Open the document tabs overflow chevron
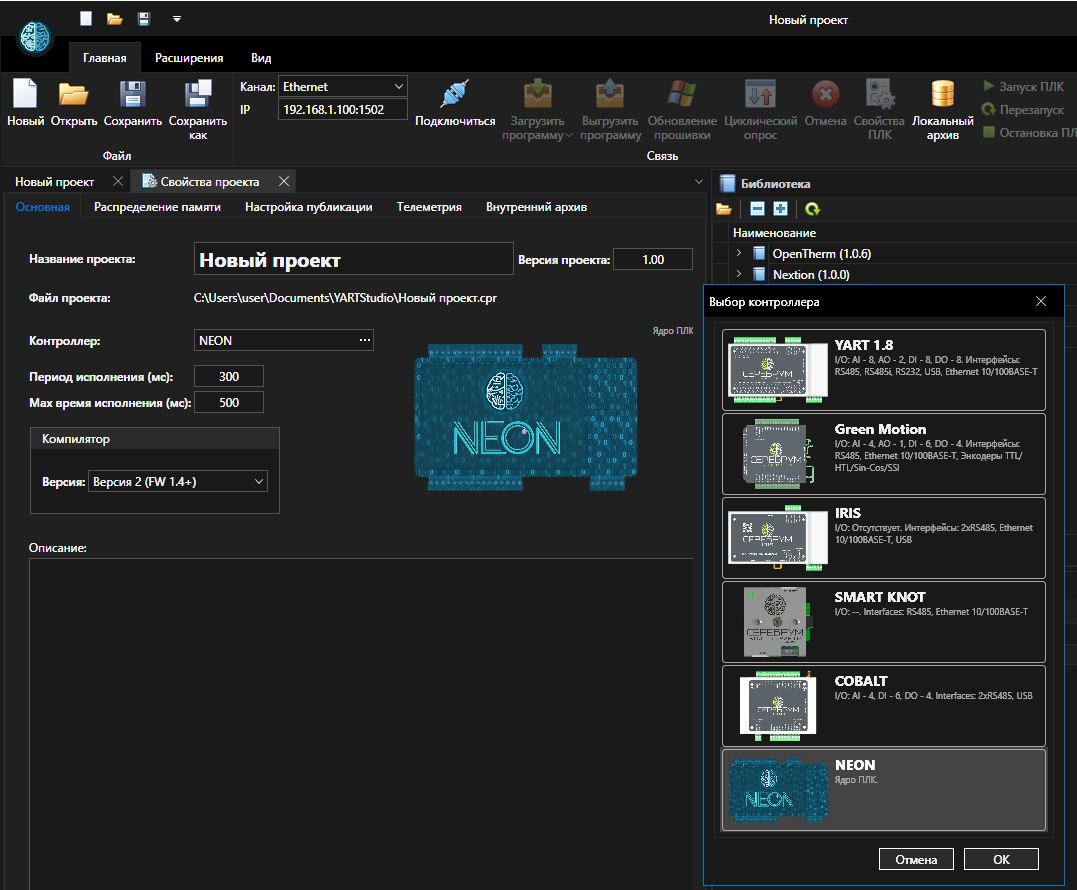 [699, 182]
